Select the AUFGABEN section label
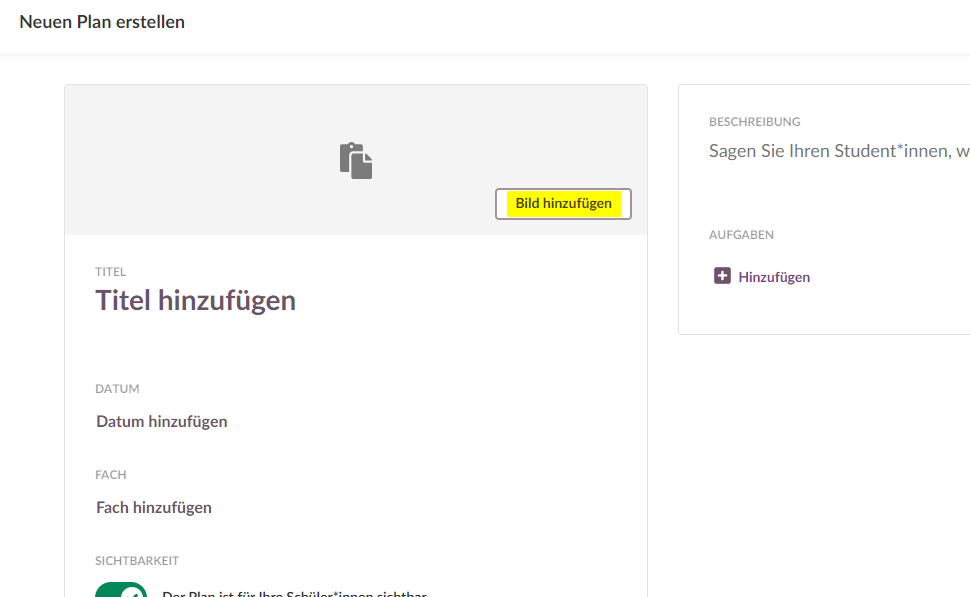The height and width of the screenshot is (597, 970). pos(742,235)
